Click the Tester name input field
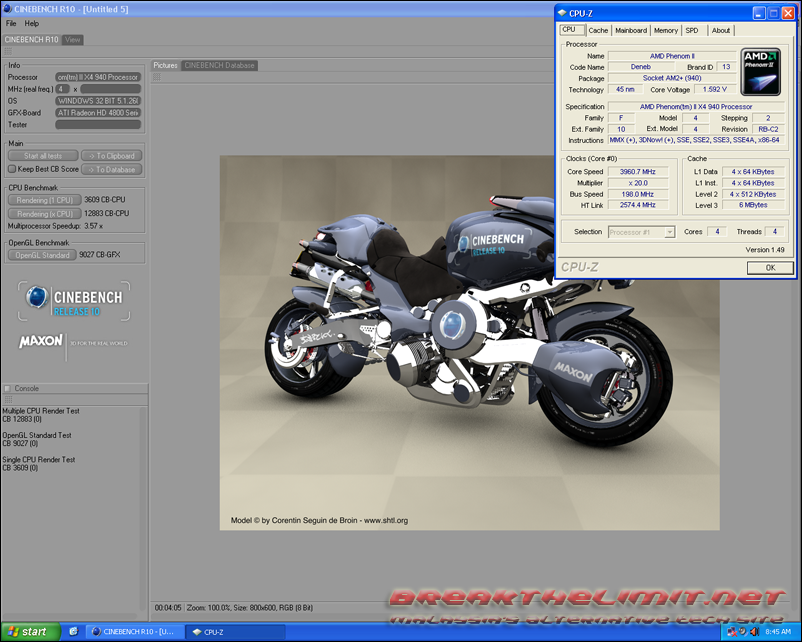 [x=98, y=124]
